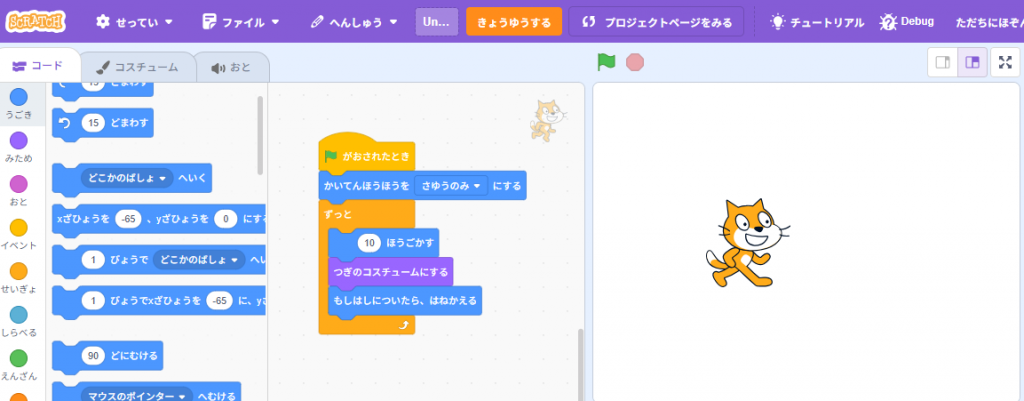1024x401 pixels.
Task: Select the イベント events category
Action: coord(18,234)
